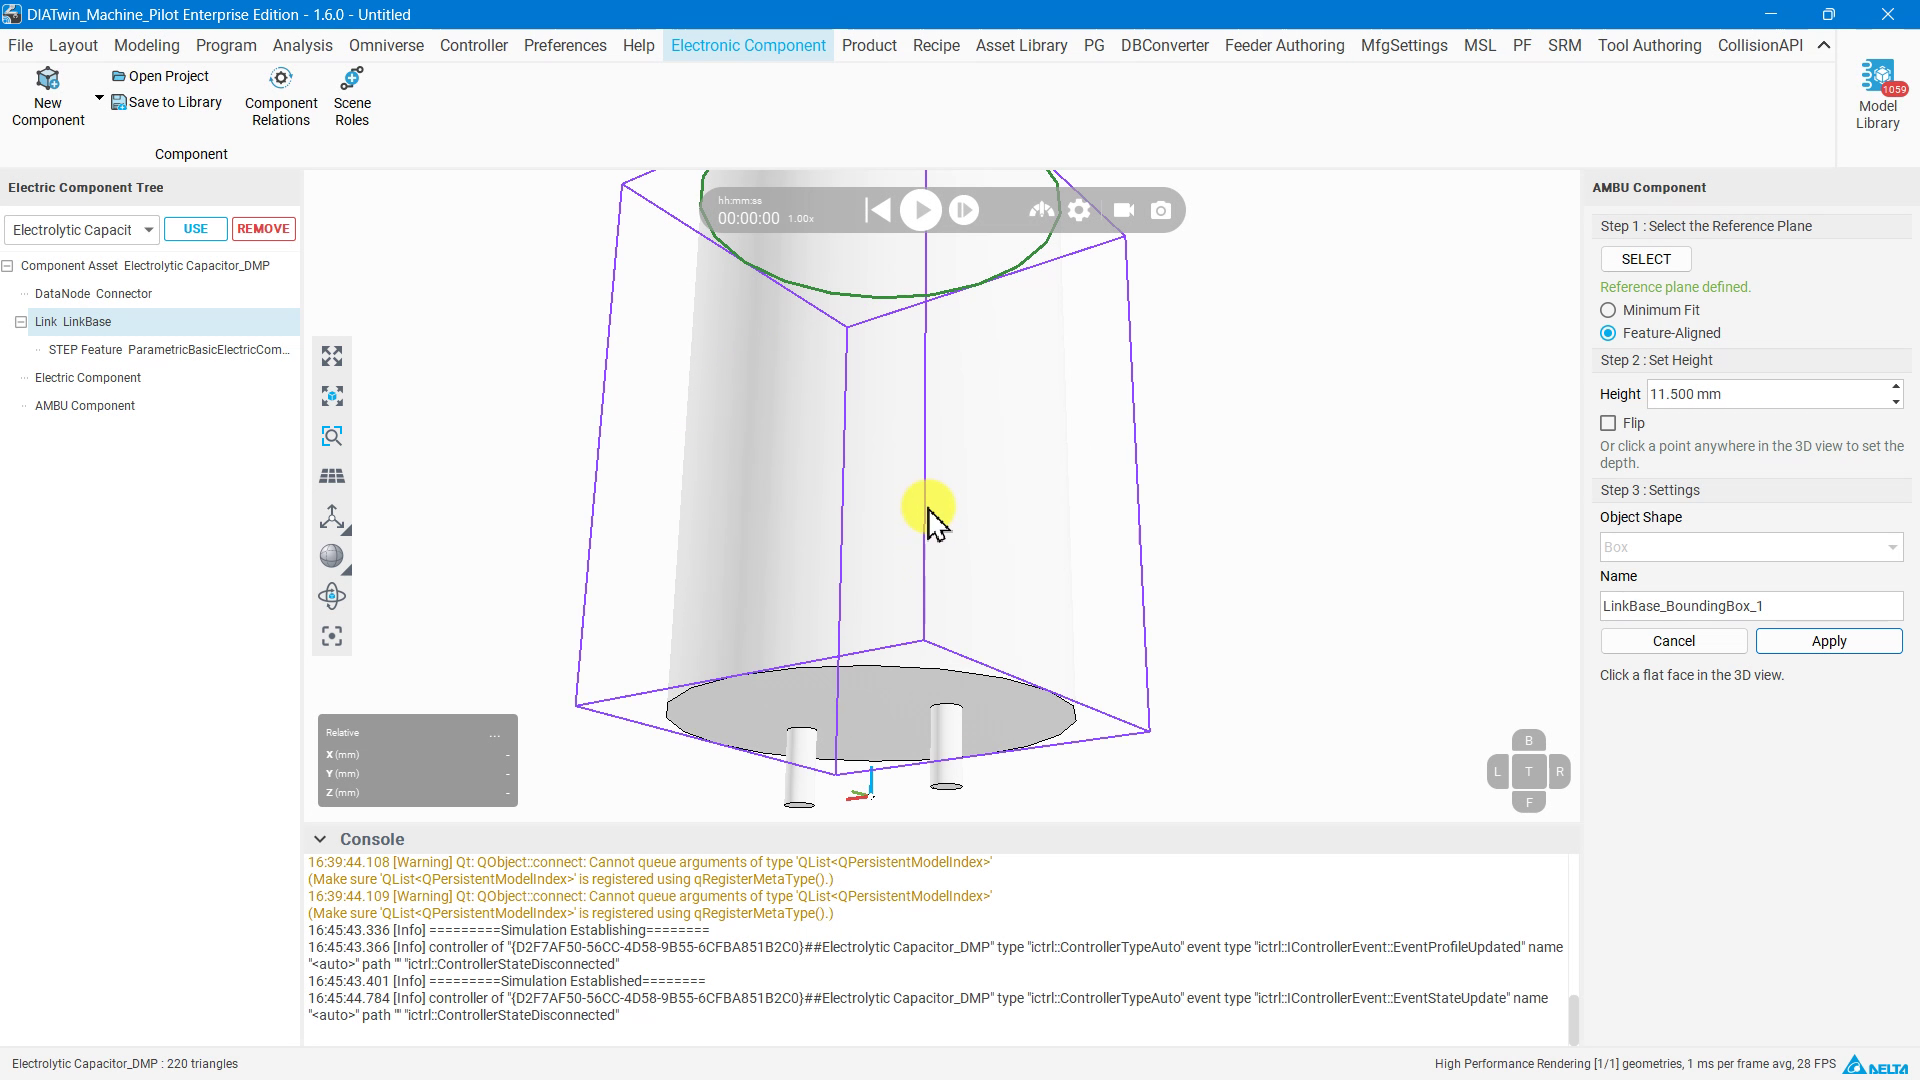Open Component Relations tool

pyautogui.click(x=281, y=97)
